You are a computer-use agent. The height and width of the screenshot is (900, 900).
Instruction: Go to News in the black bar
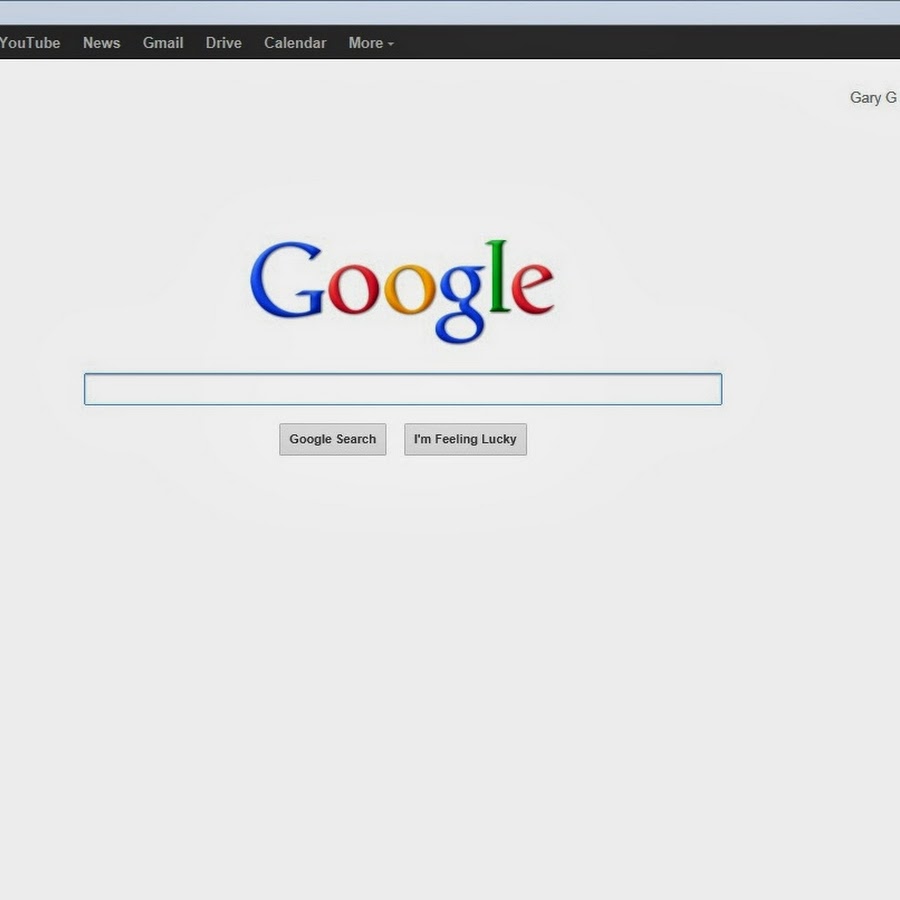(101, 43)
